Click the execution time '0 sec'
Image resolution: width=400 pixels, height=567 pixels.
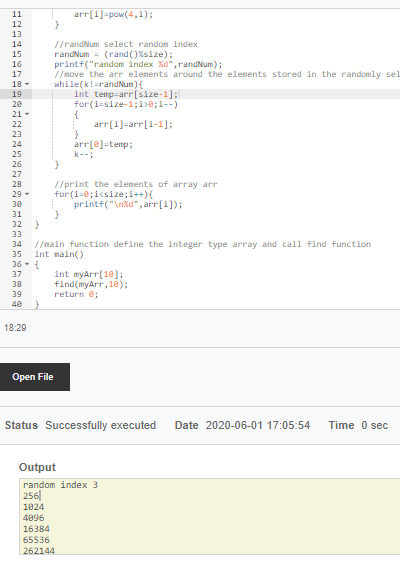tap(375, 425)
